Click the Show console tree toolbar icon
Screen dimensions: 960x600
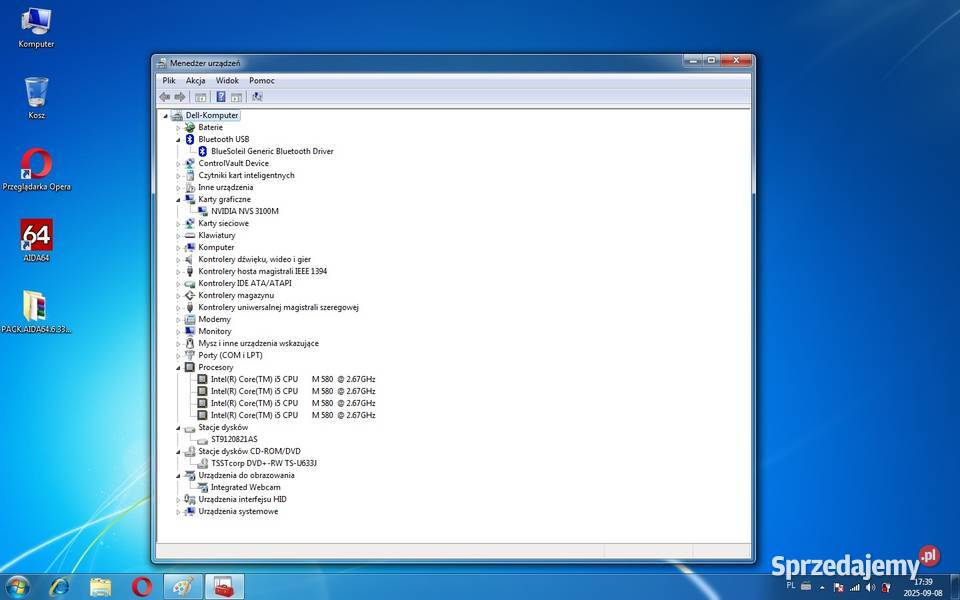(200, 96)
